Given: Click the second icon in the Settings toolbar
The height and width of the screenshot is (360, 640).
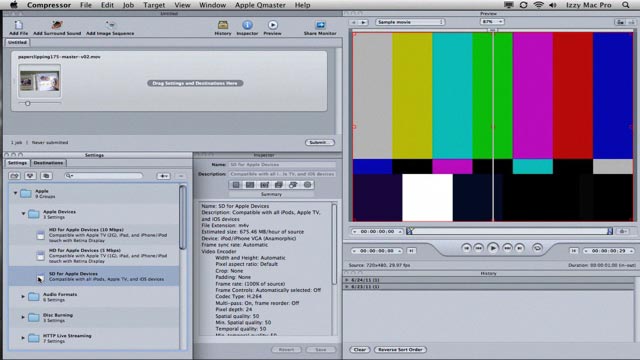Looking at the screenshot, I should point(30,176).
